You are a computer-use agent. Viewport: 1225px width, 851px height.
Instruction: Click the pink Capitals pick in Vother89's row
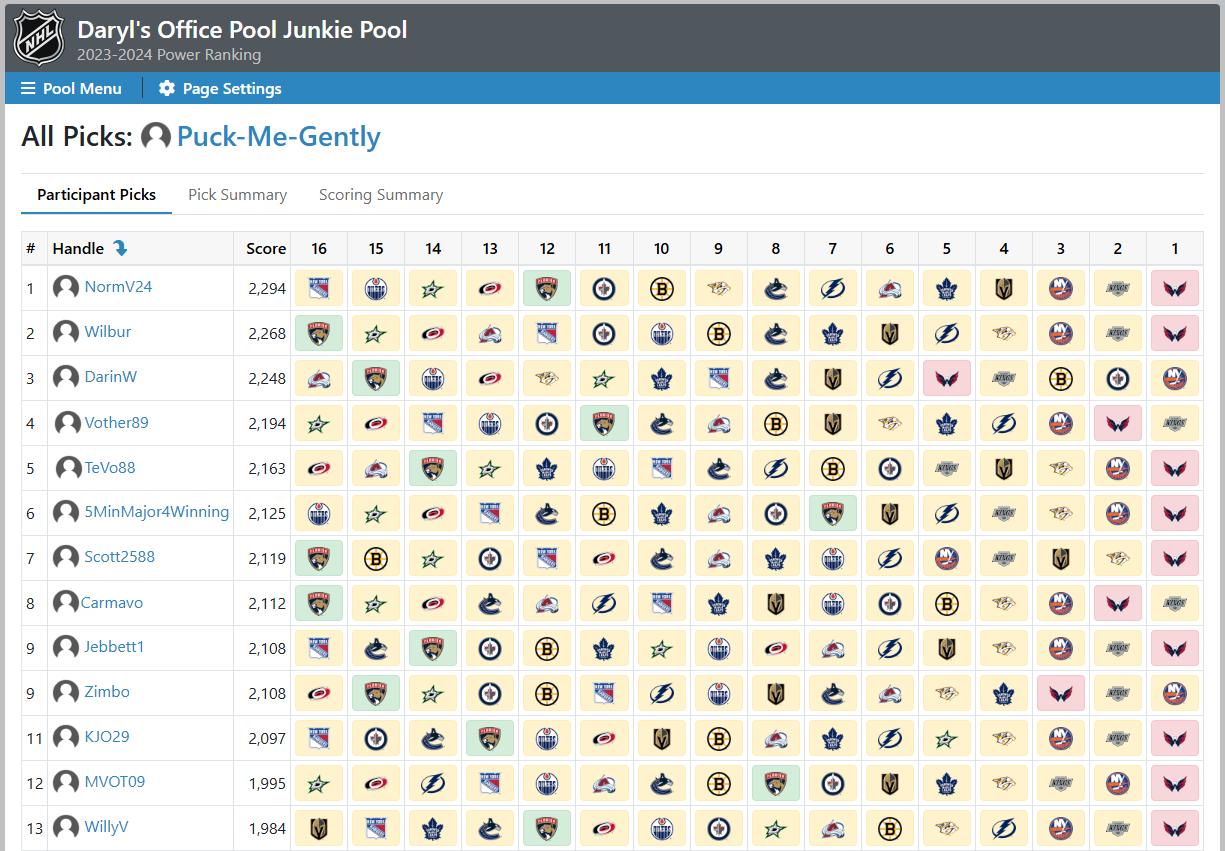1118,423
